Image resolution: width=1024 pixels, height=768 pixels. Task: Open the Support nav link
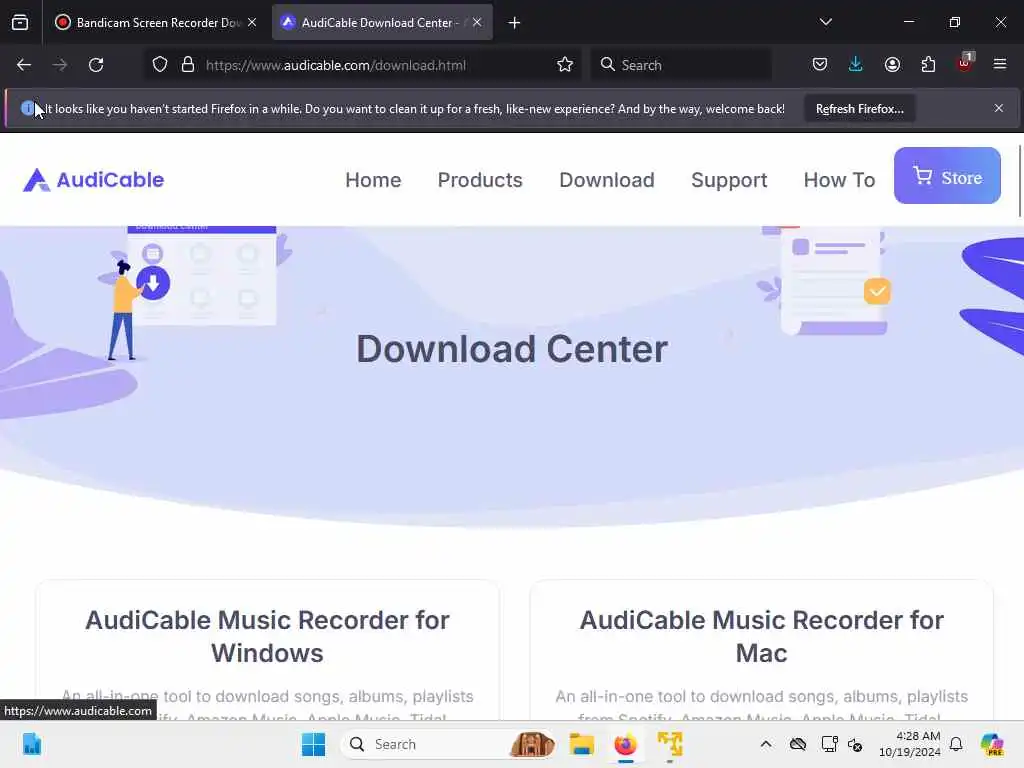729,180
